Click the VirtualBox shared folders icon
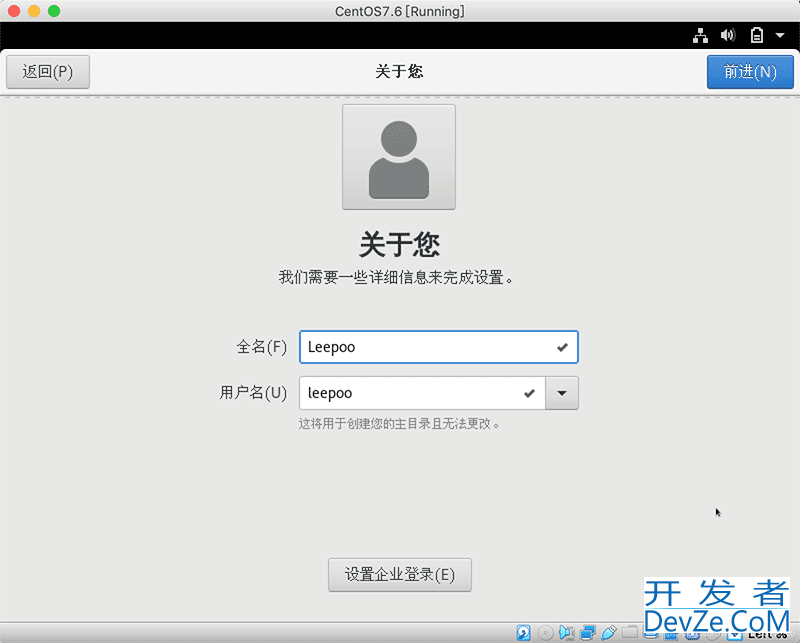The image size is (800, 643). coord(630,632)
